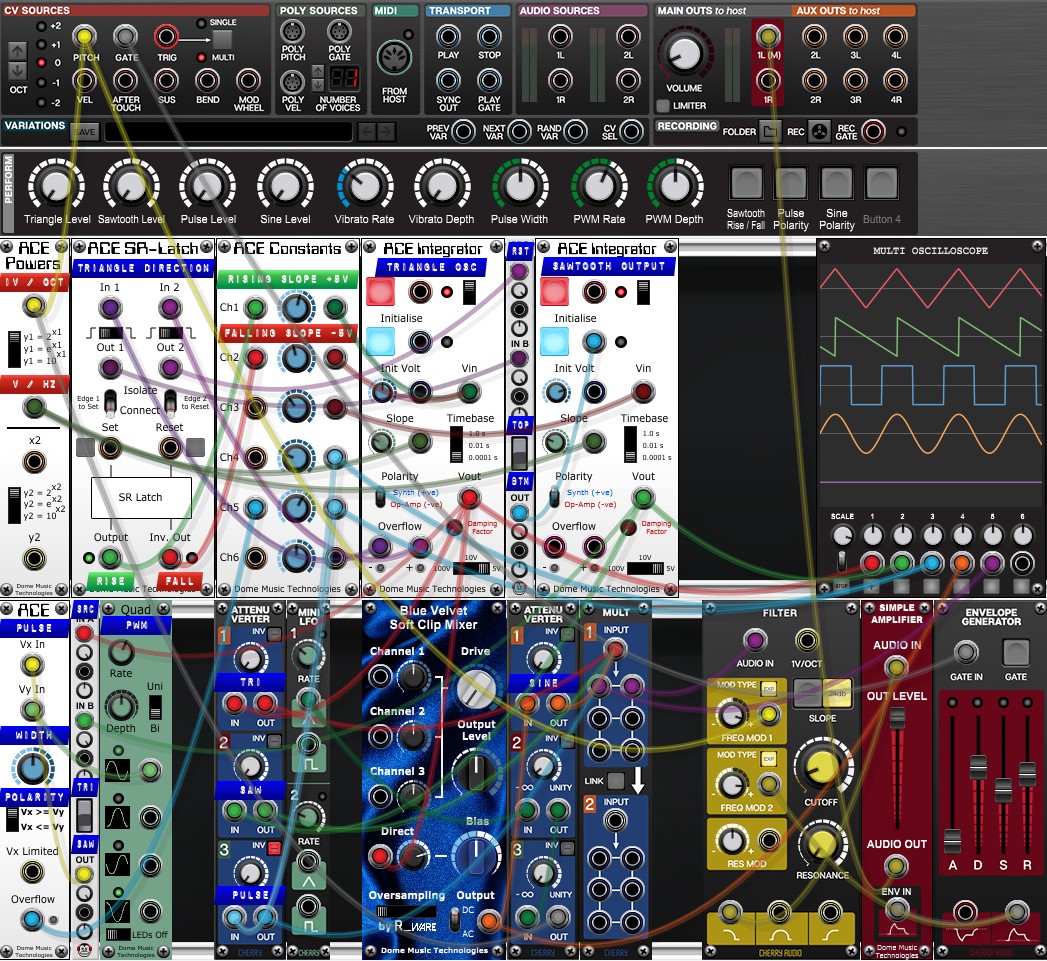Toggle the EXP button for FREQ MOD 1
Image resolution: width=1047 pixels, height=961 pixels.
coord(769,689)
